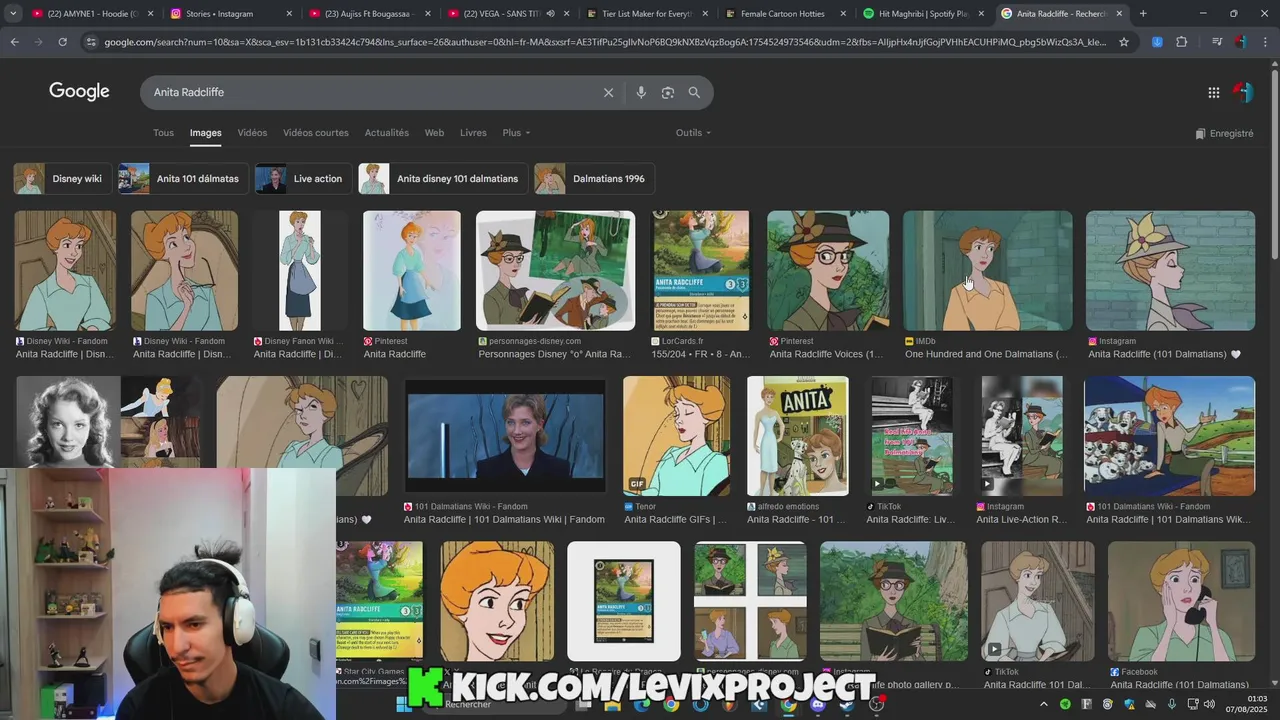Clear the search box with the X icon

(608, 92)
